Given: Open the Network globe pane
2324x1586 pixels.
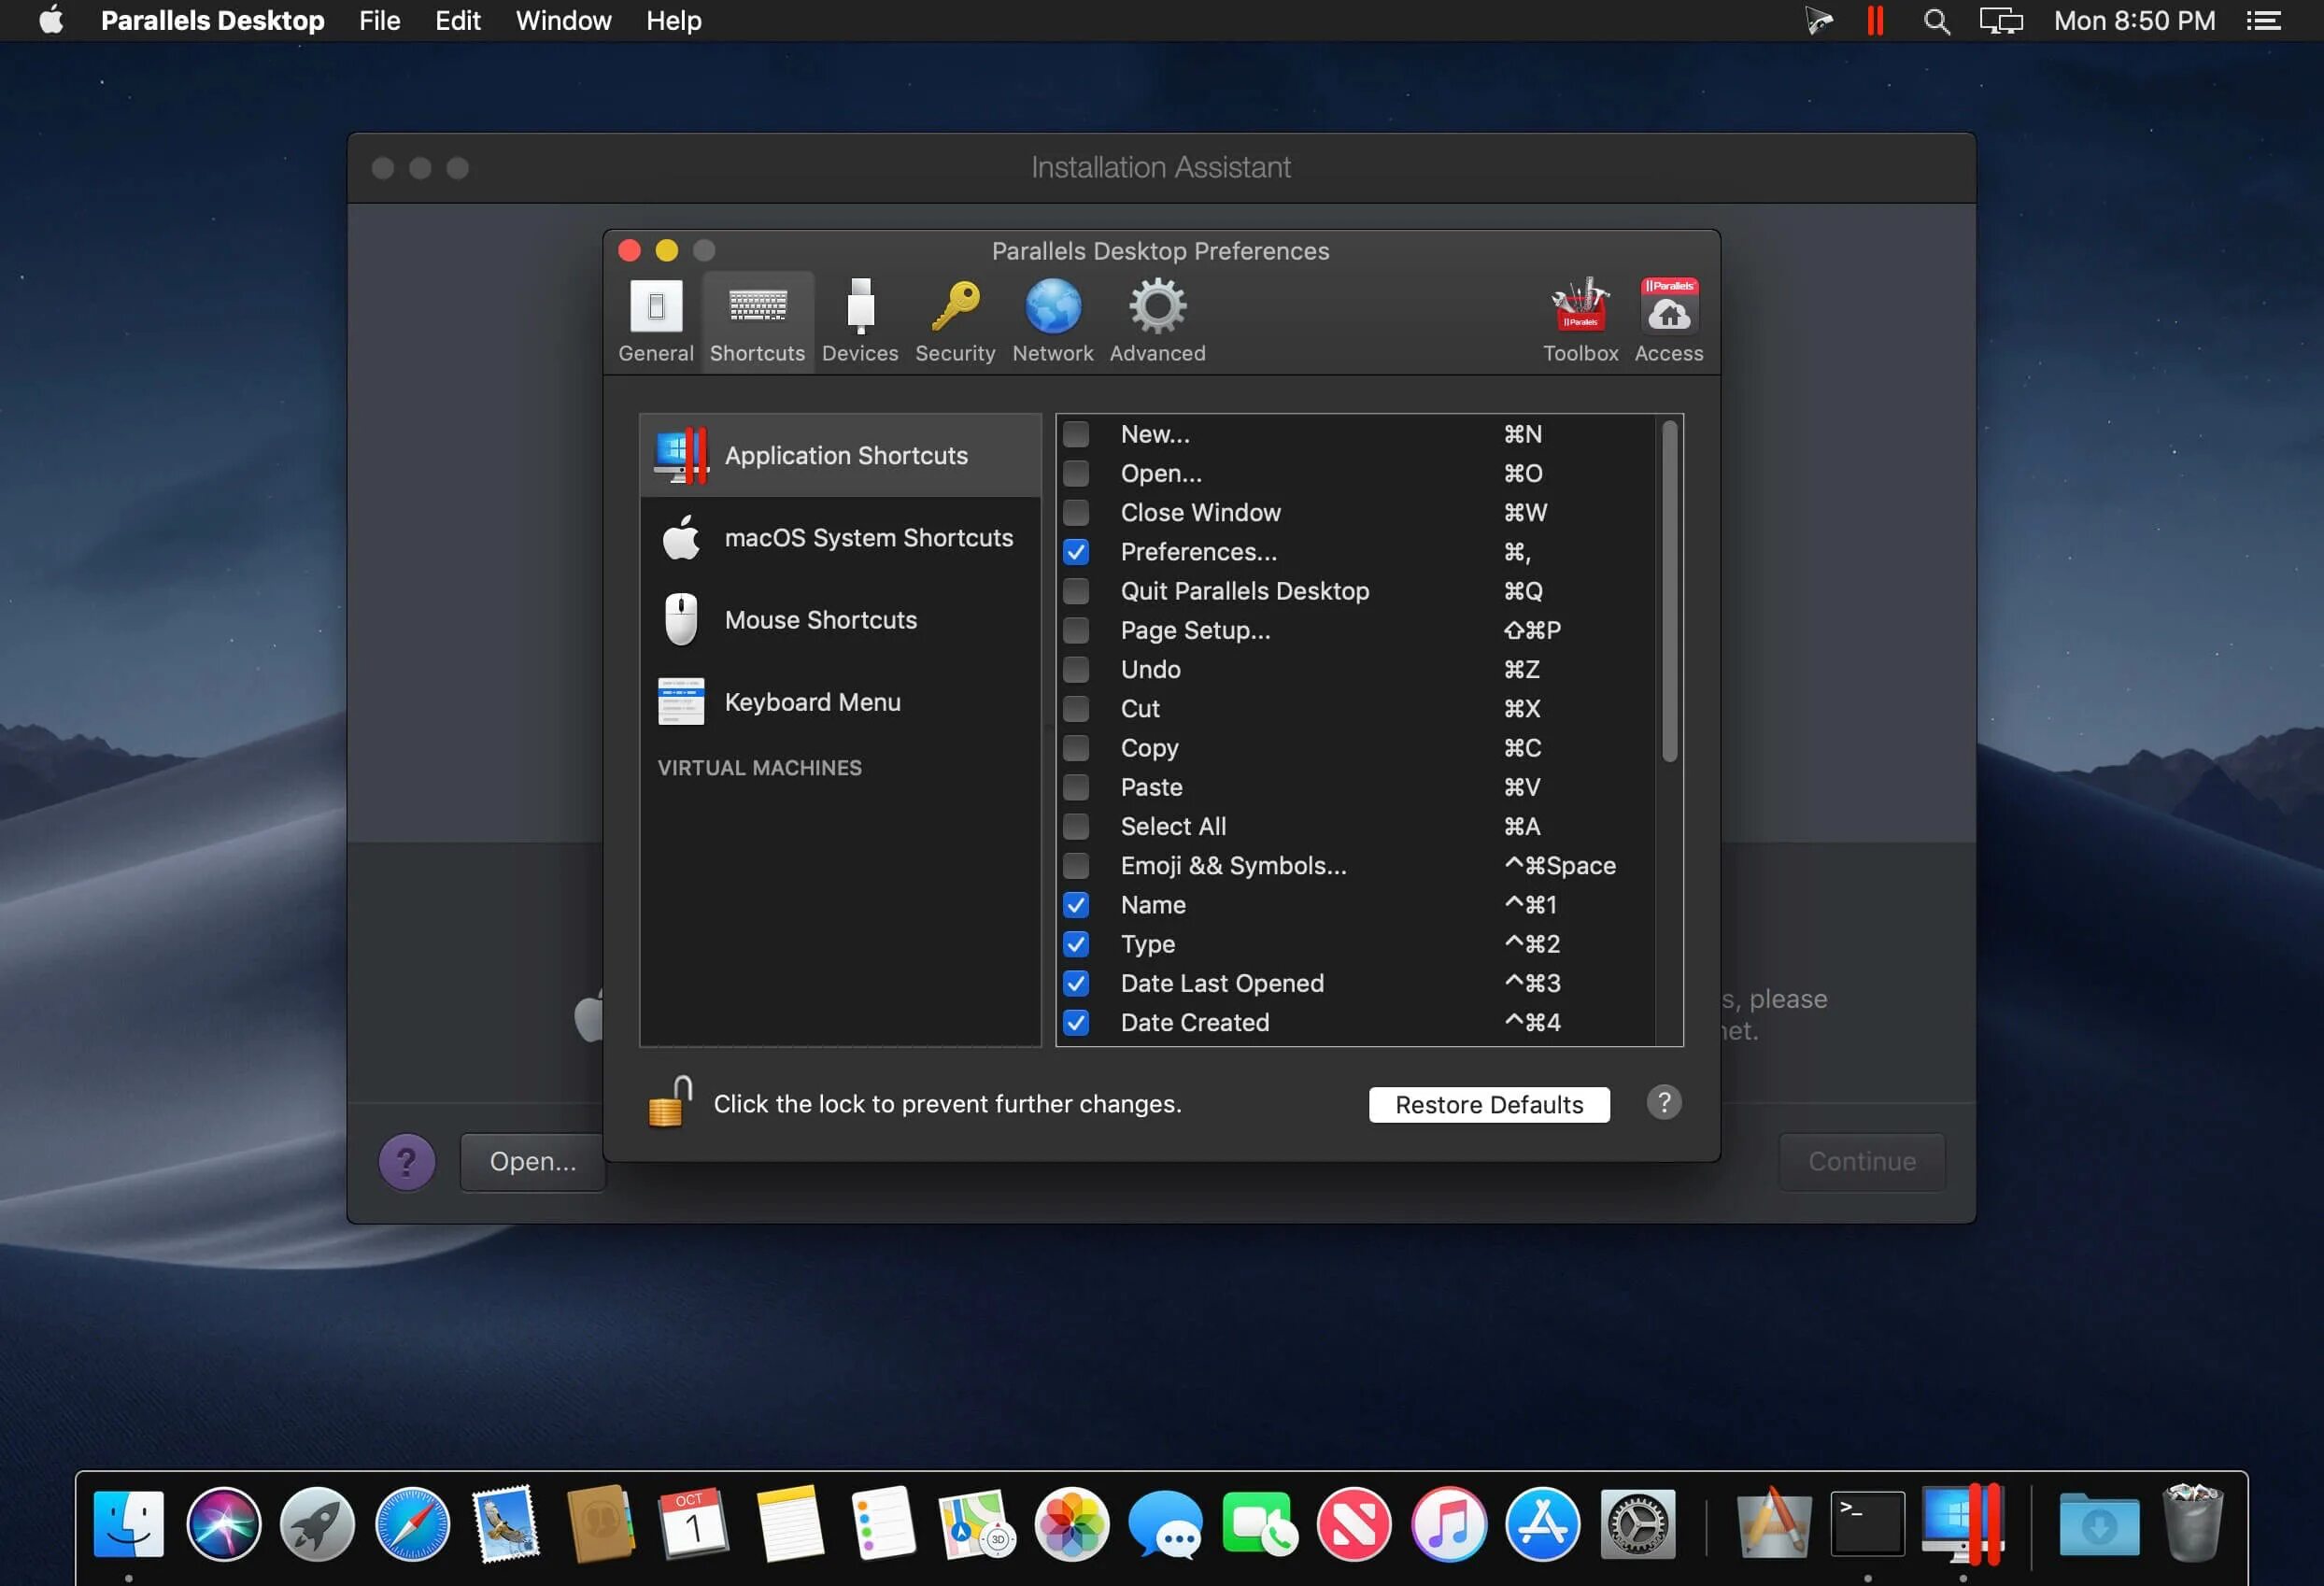Looking at the screenshot, I should coord(1052,321).
